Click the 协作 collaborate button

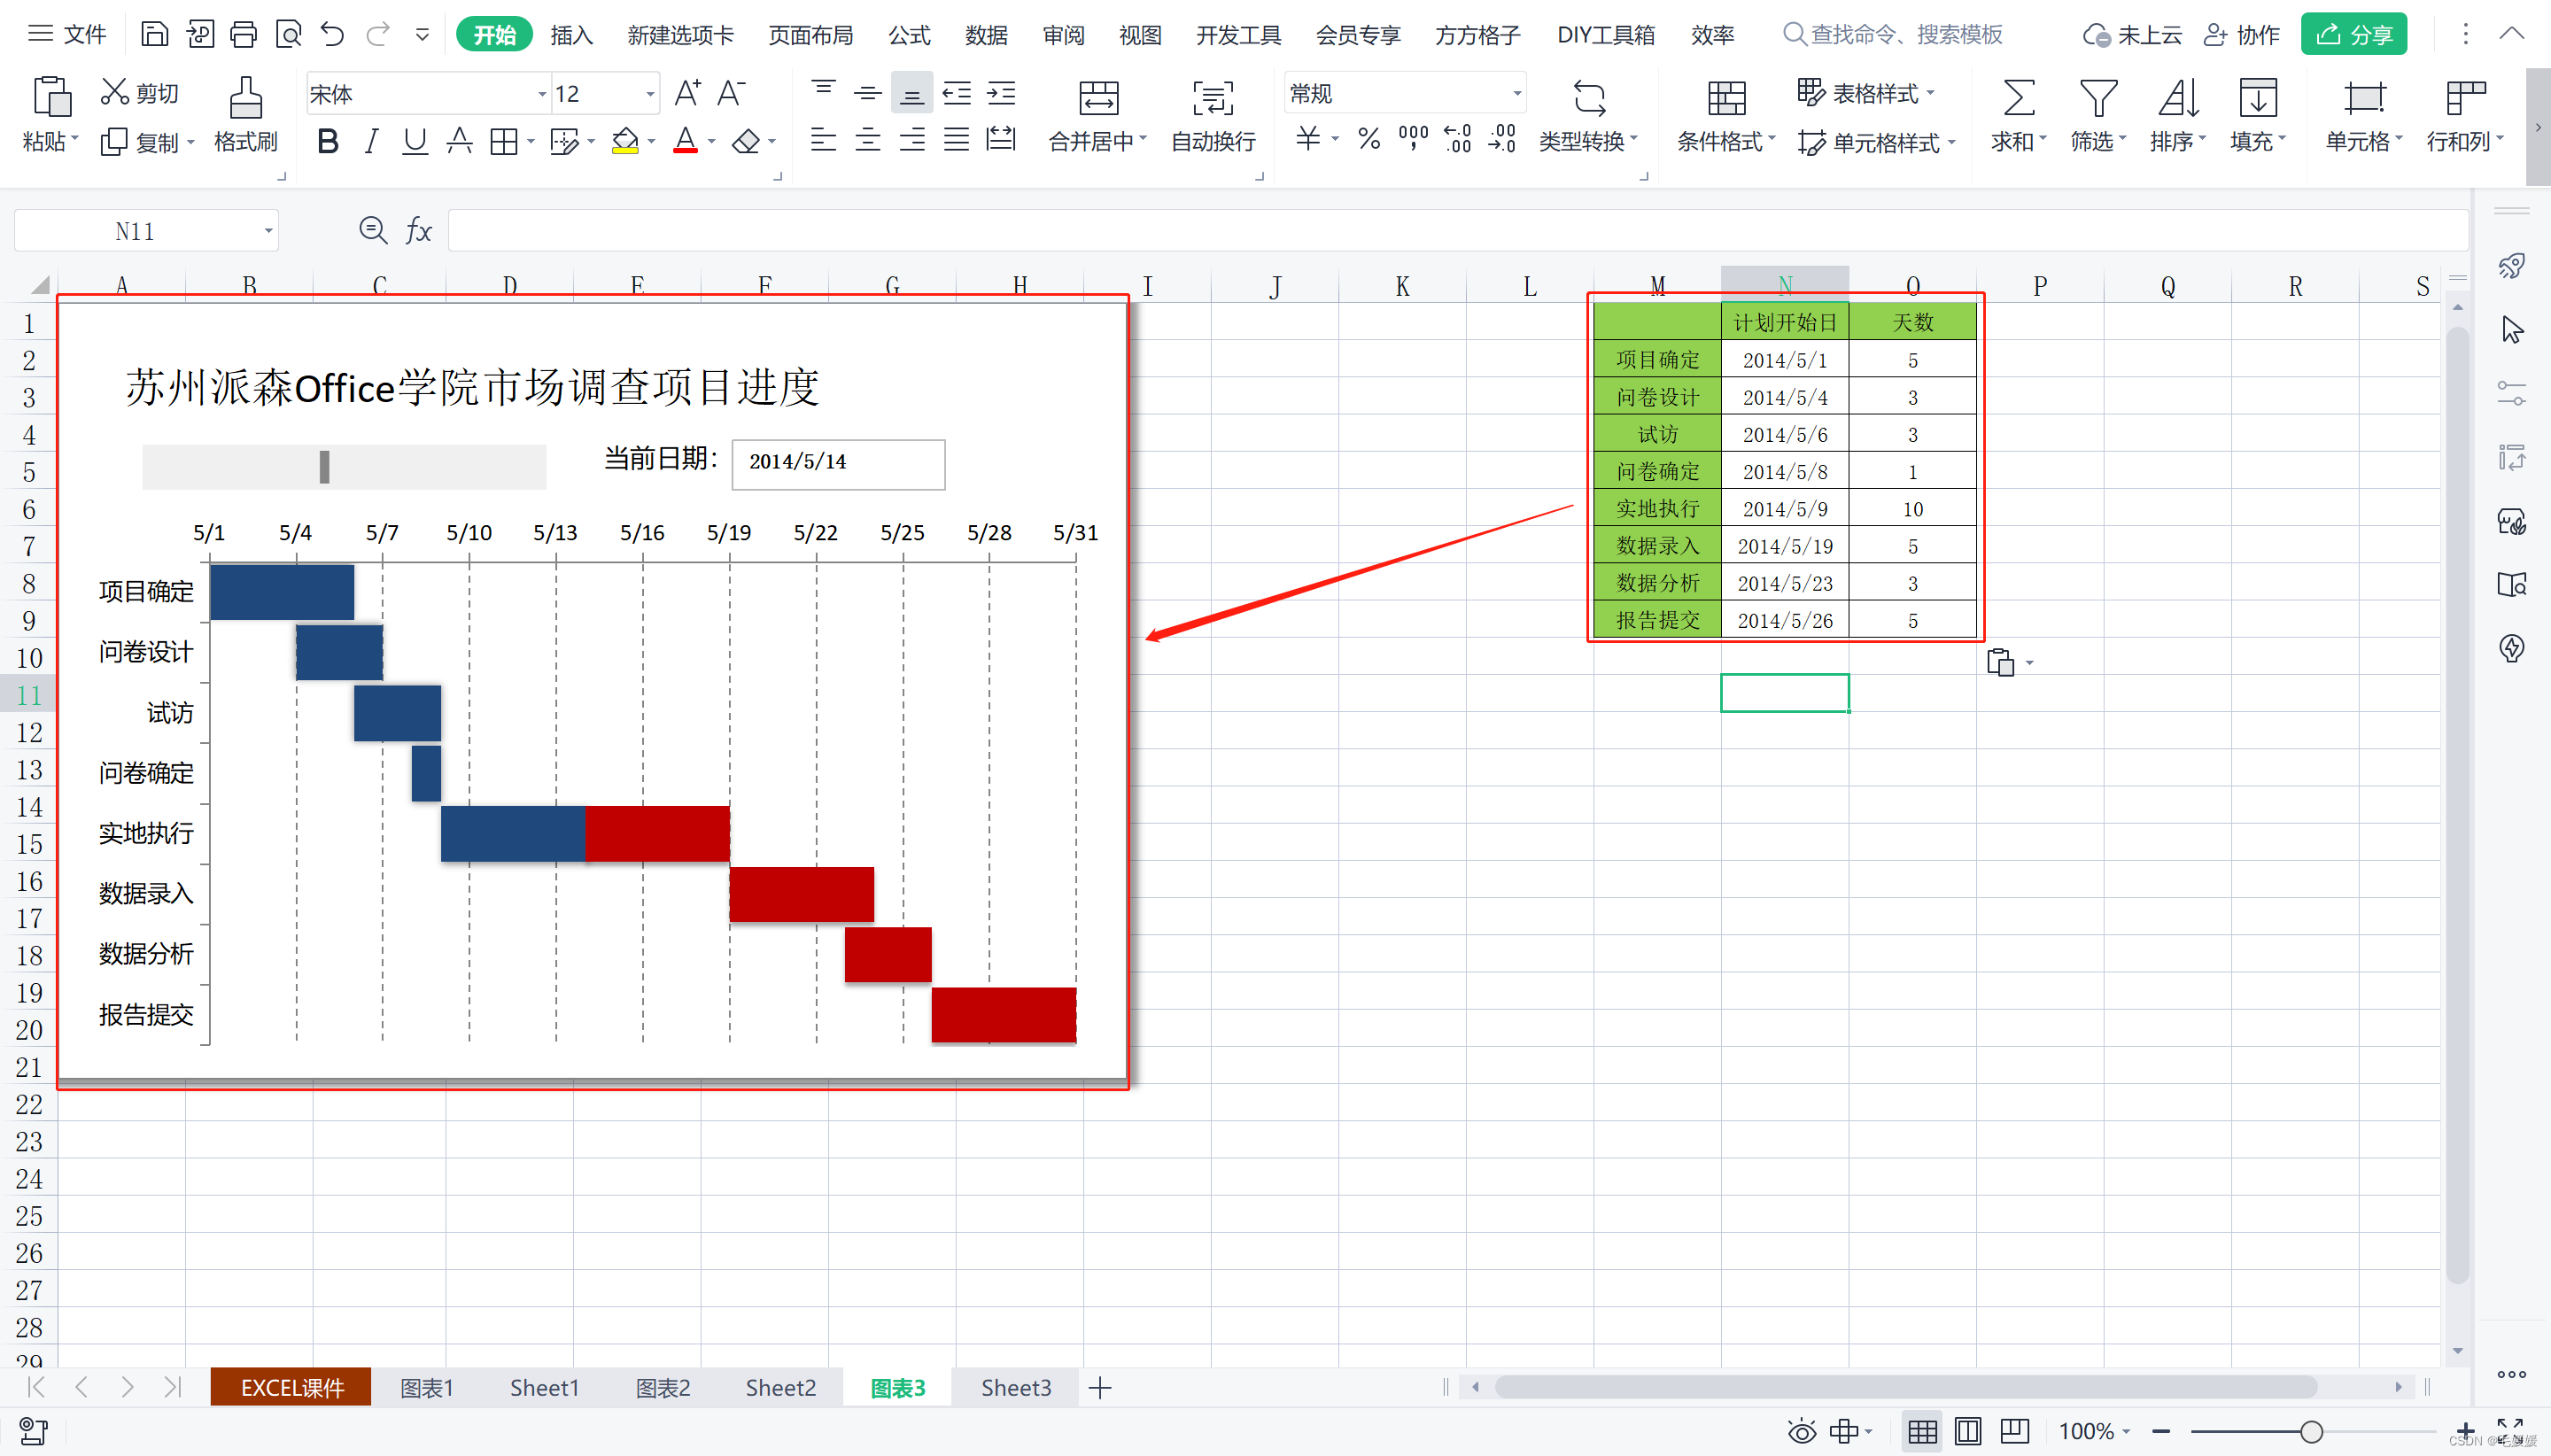click(x=2242, y=35)
